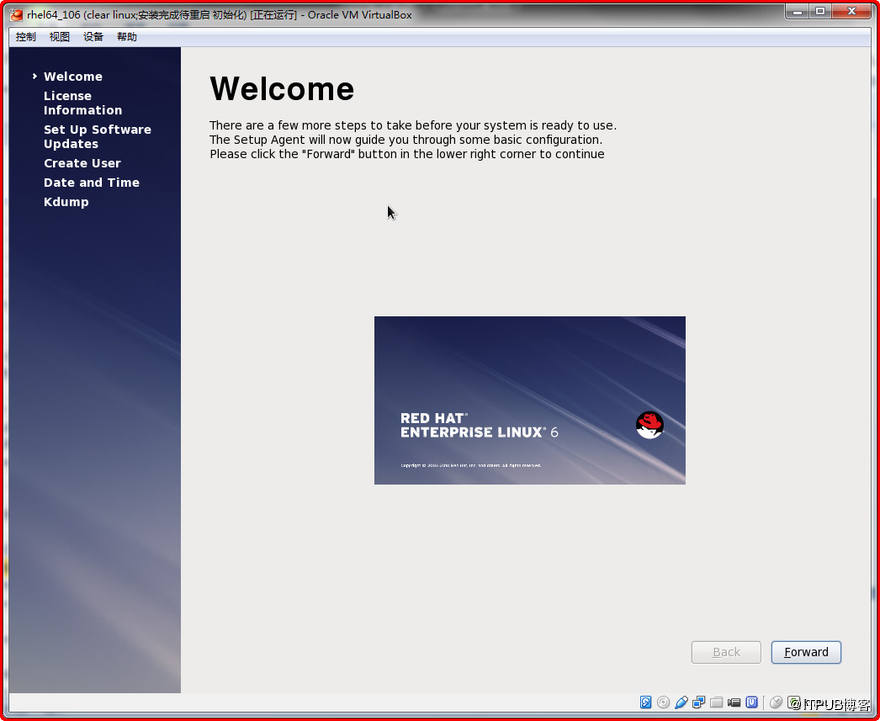The height and width of the screenshot is (721, 880).
Task: Click the shared folders status icon
Action: 716,702
